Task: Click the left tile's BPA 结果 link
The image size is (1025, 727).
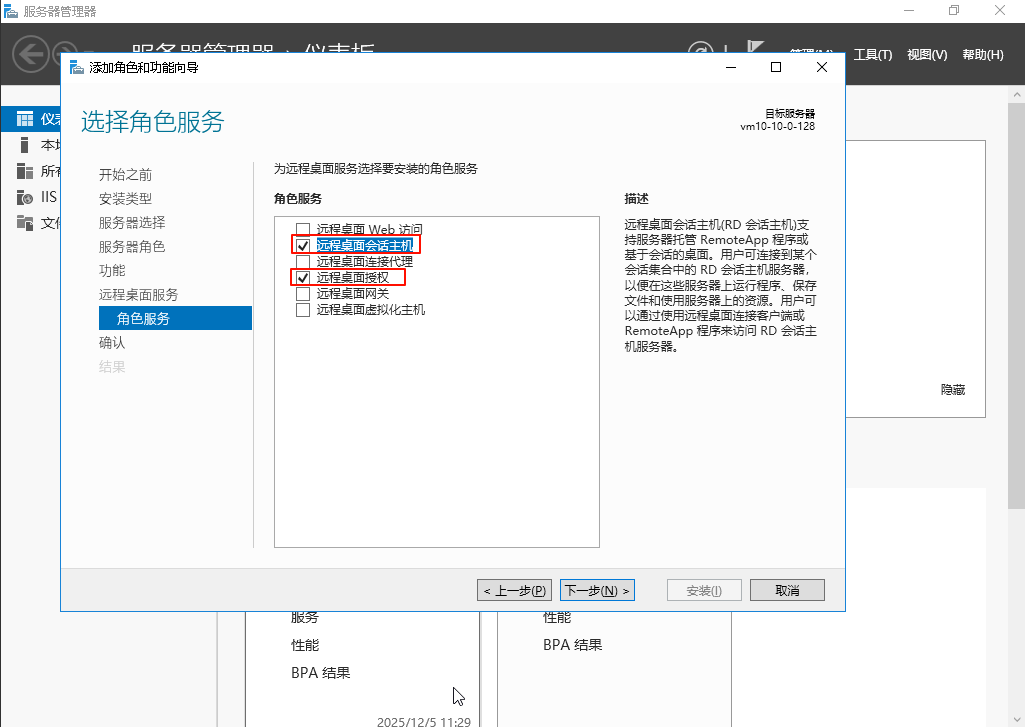Action: coord(320,673)
